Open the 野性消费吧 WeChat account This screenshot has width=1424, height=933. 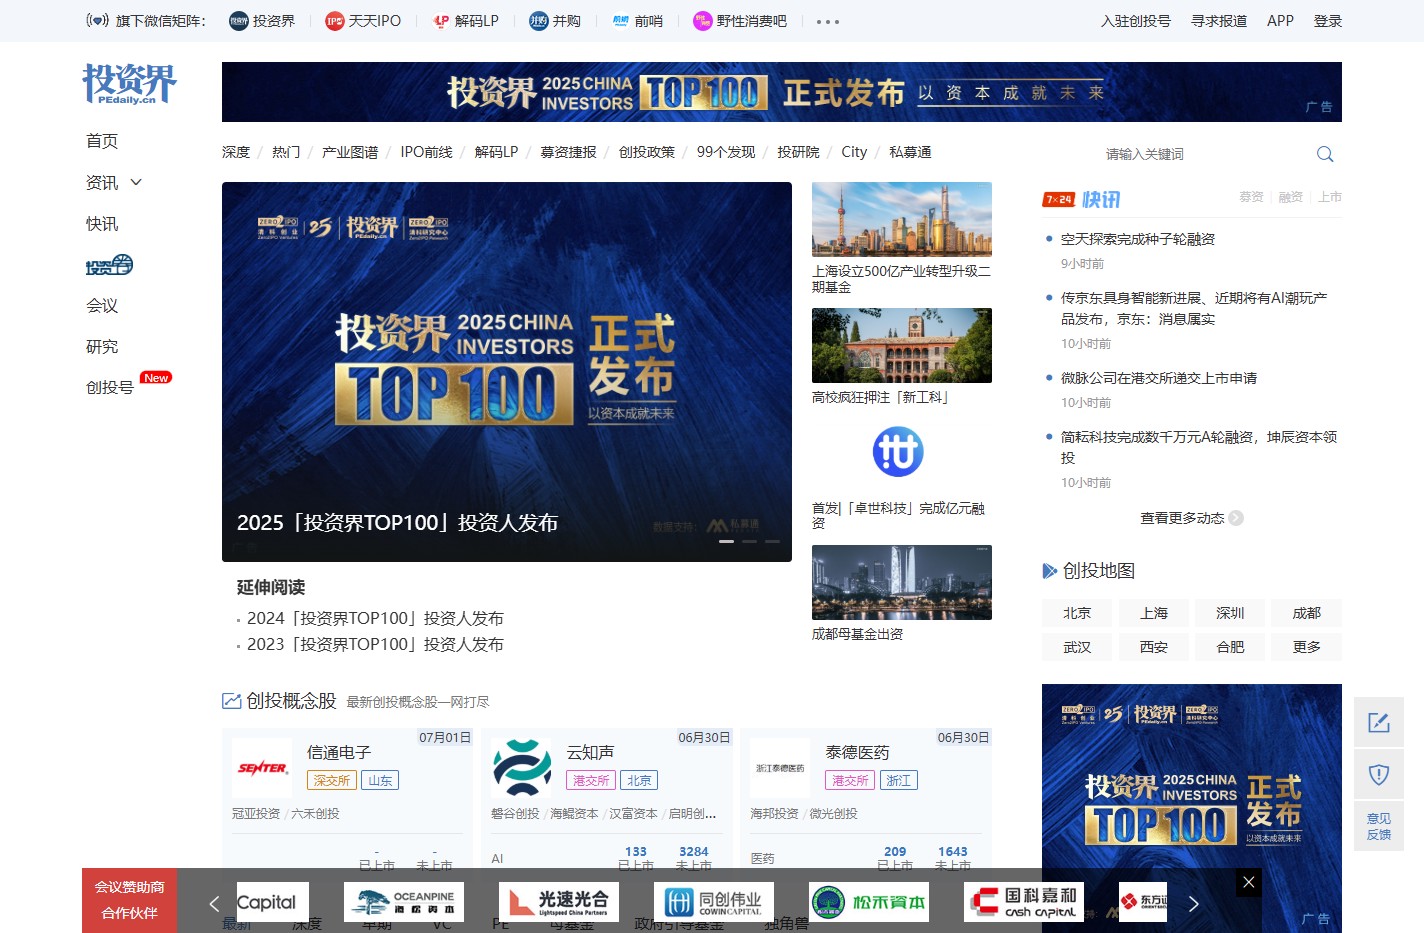click(x=740, y=21)
